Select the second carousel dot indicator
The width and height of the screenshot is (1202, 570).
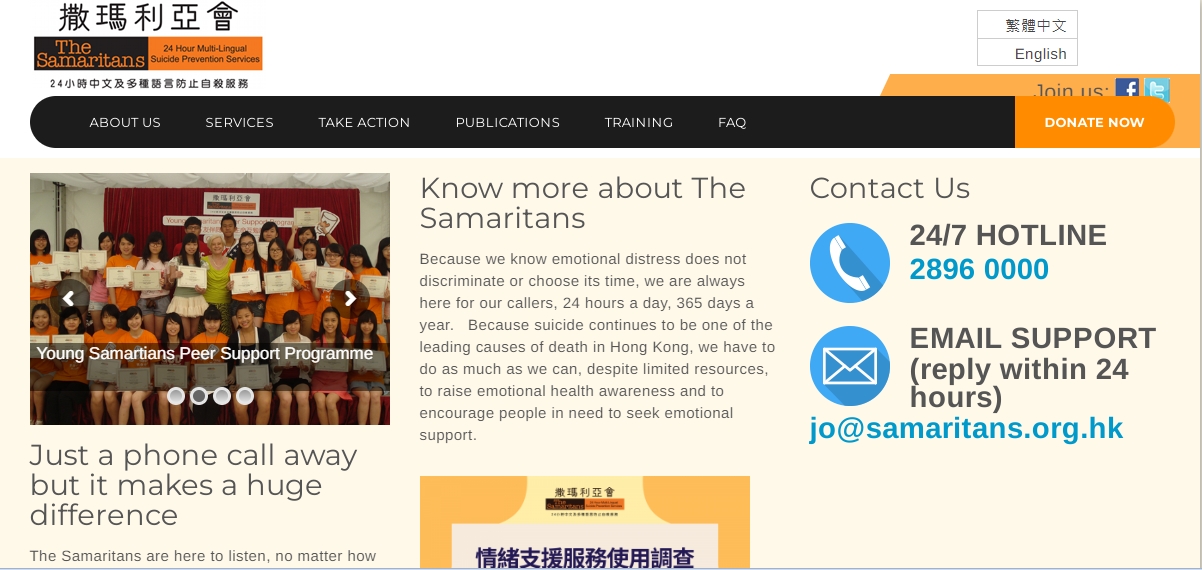click(x=199, y=396)
